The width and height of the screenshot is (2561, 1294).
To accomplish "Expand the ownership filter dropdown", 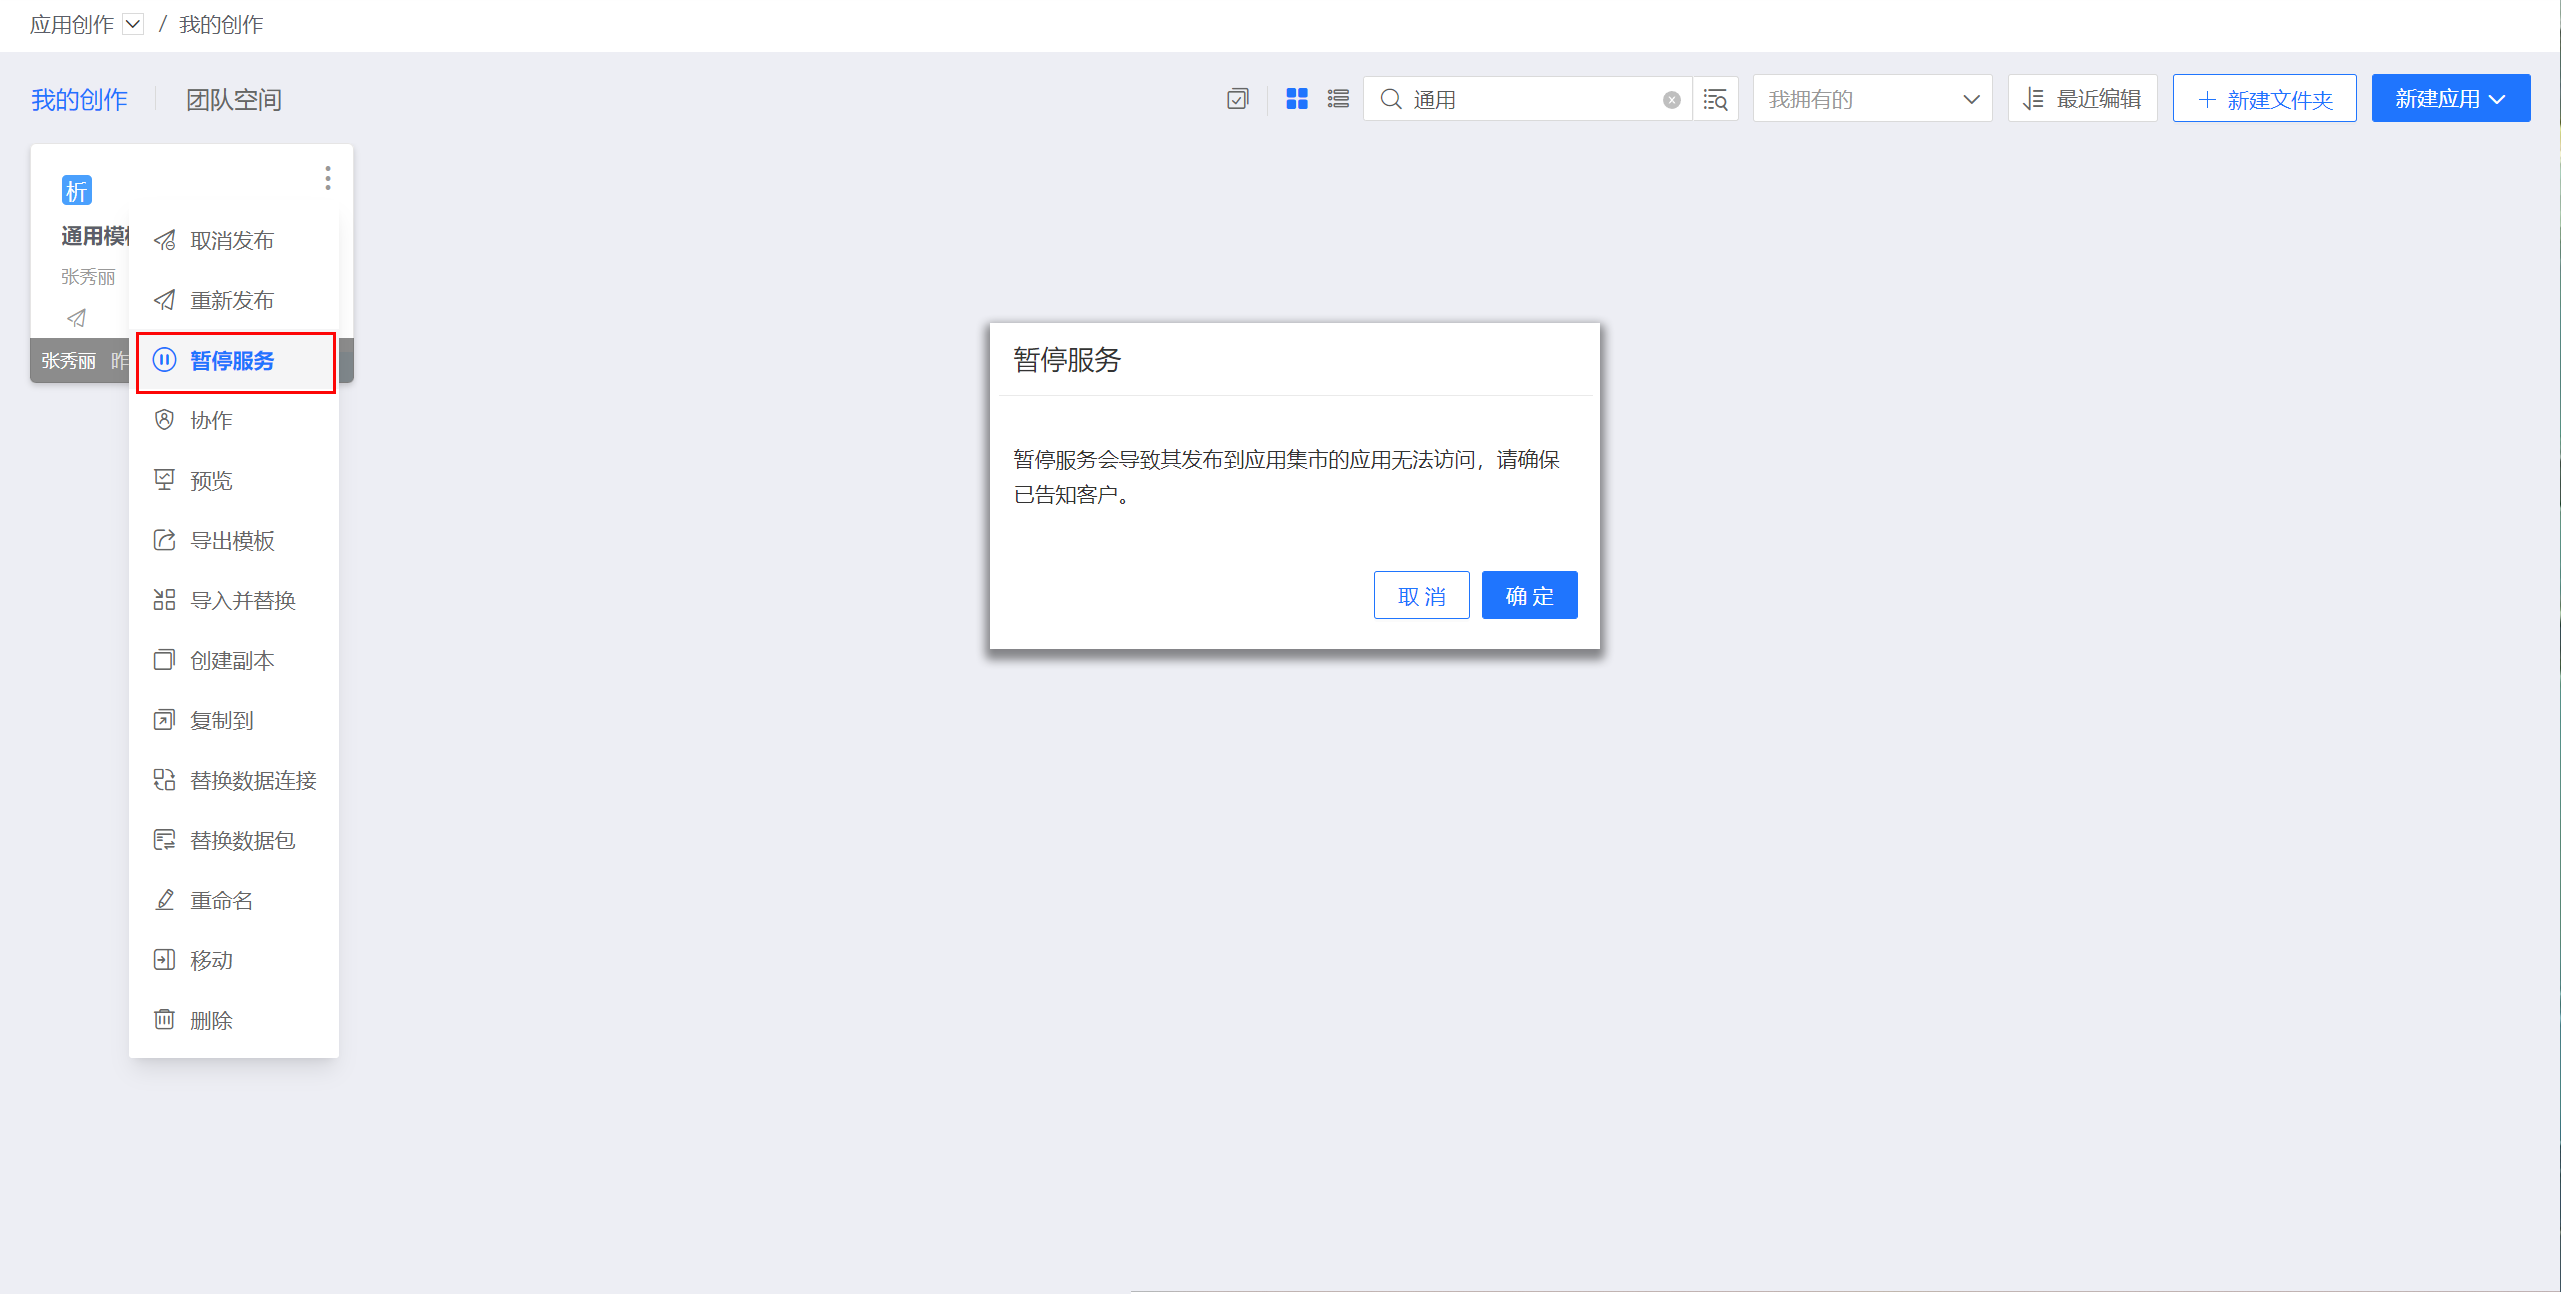I will click(x=1872, y=99).
